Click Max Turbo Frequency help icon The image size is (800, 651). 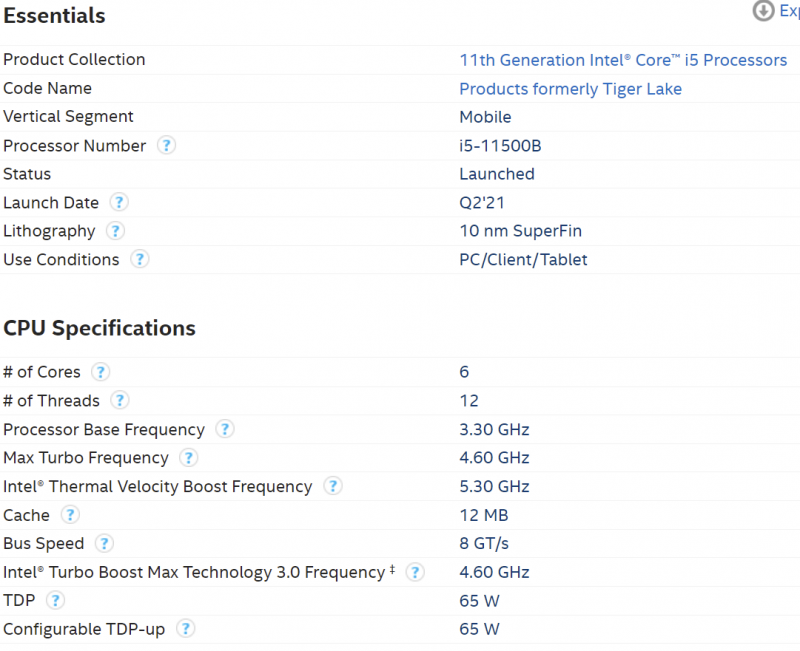(188, 458)
